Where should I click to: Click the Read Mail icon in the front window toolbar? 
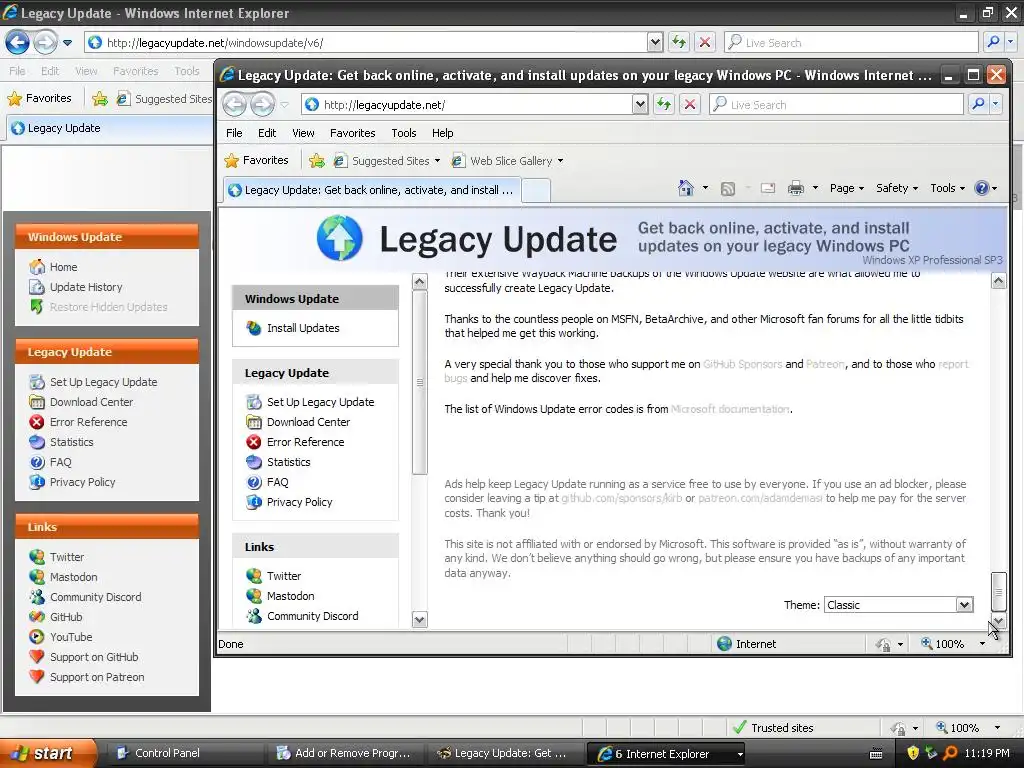point(768,188)
